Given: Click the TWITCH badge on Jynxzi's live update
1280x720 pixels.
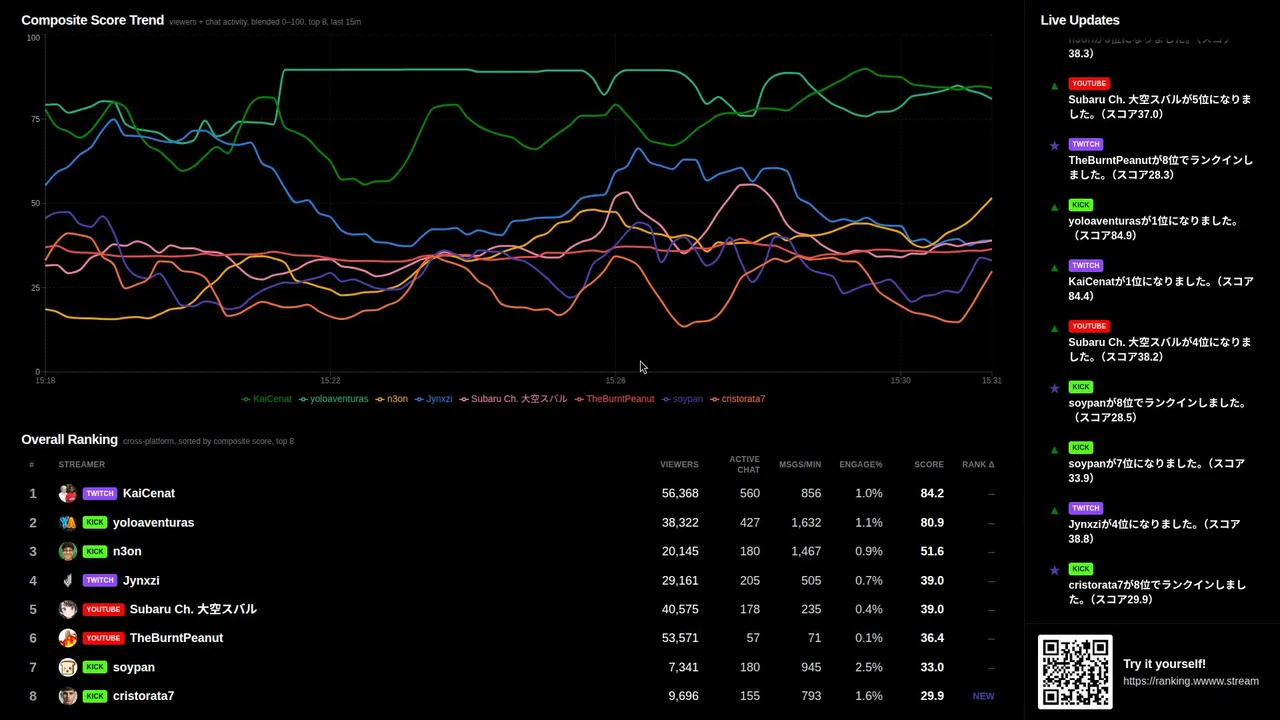Looking at the screenshot, I should tap(1086, 508).
